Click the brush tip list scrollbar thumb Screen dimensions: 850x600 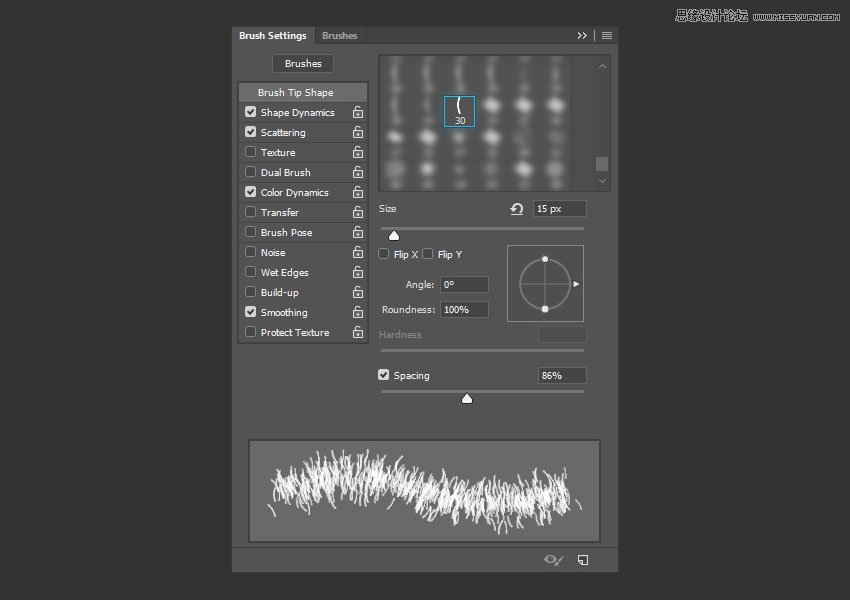click(x=602, y=164)
